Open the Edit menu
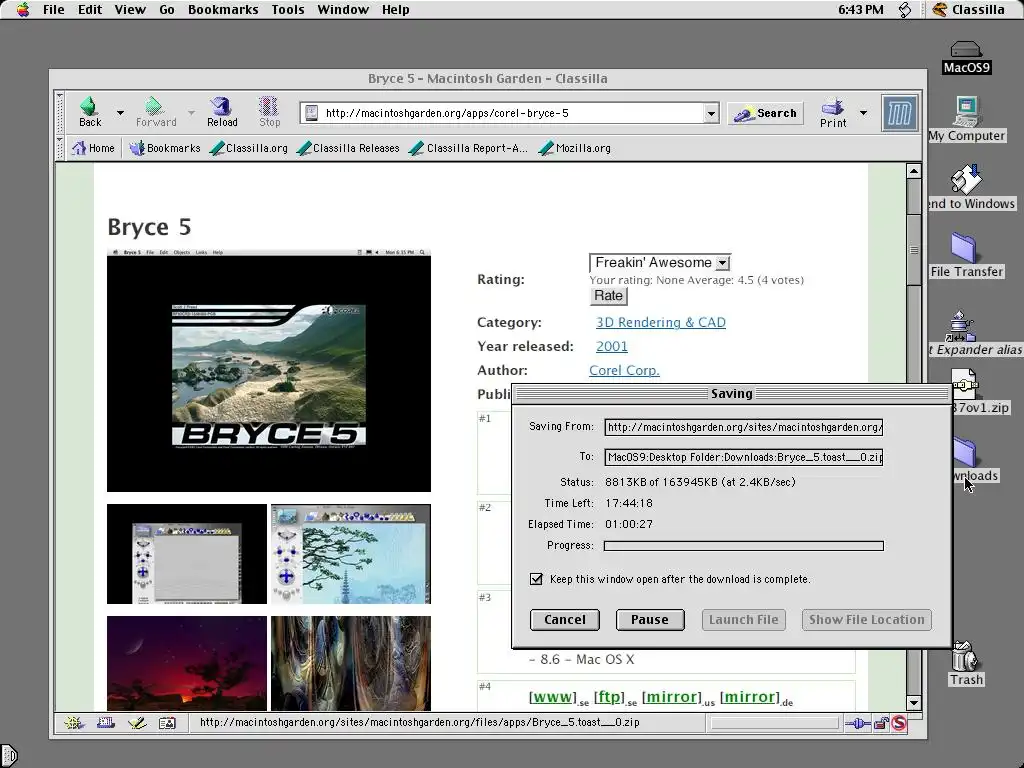This screenshot has height=768, width=1024. click(x=89, y=10)
